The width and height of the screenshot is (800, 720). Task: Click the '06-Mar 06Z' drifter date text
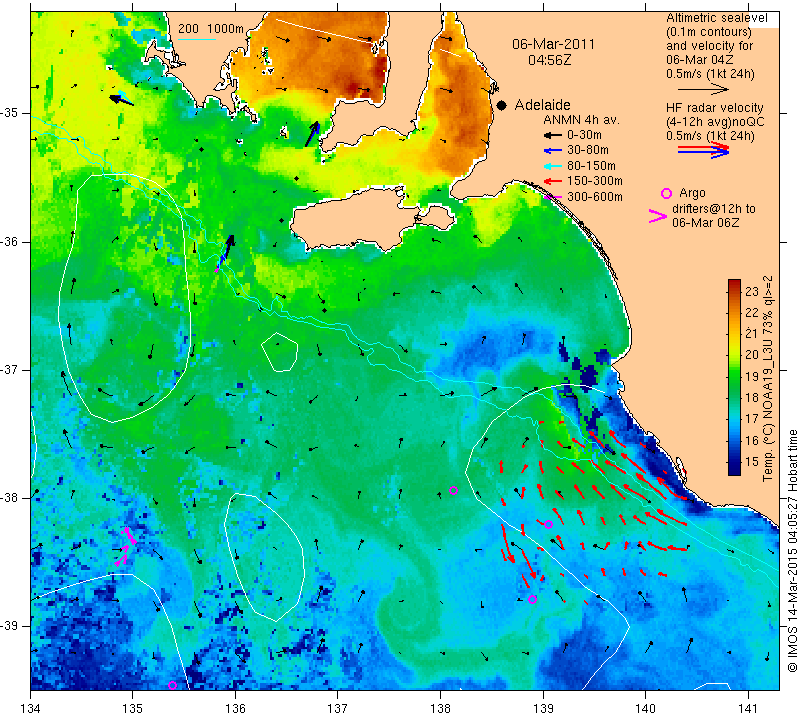706,222
